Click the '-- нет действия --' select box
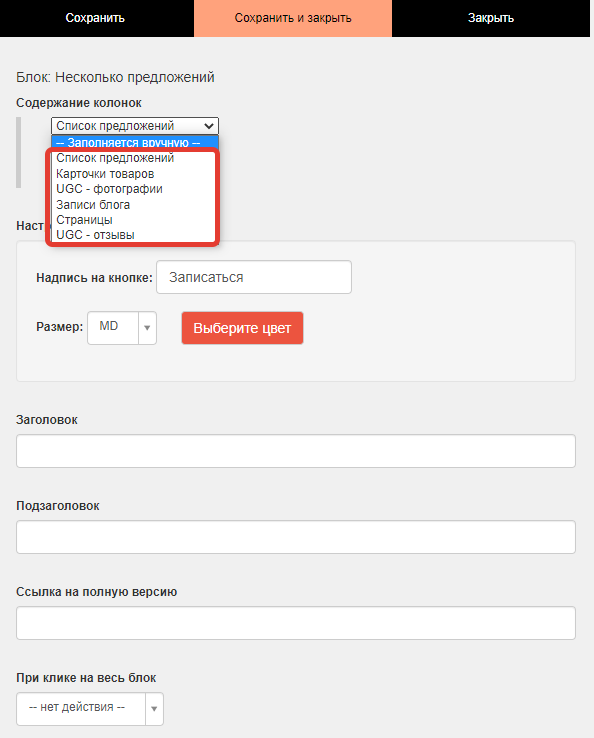The width and height of the screenshot is (594, 738). [x=90, y=709]
